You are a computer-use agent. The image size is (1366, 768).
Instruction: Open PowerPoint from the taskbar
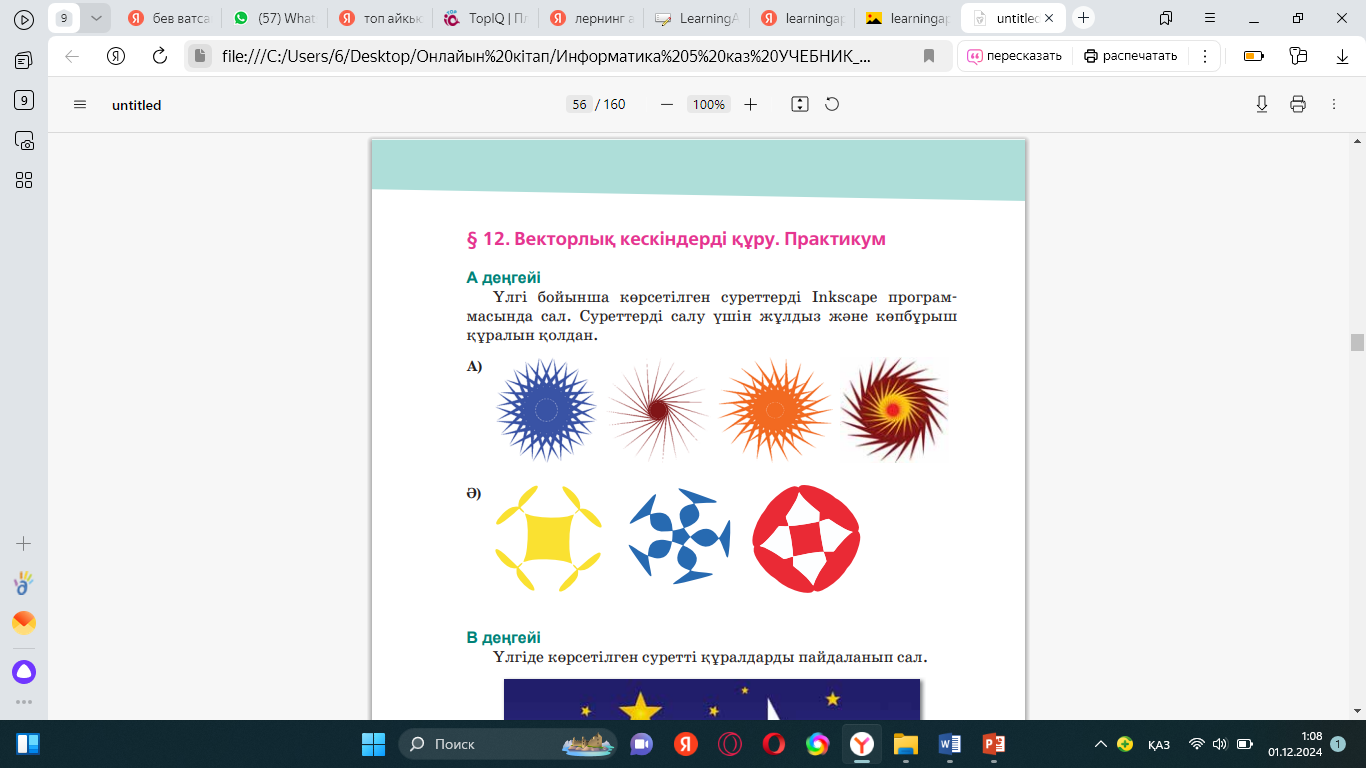(993, 744)
